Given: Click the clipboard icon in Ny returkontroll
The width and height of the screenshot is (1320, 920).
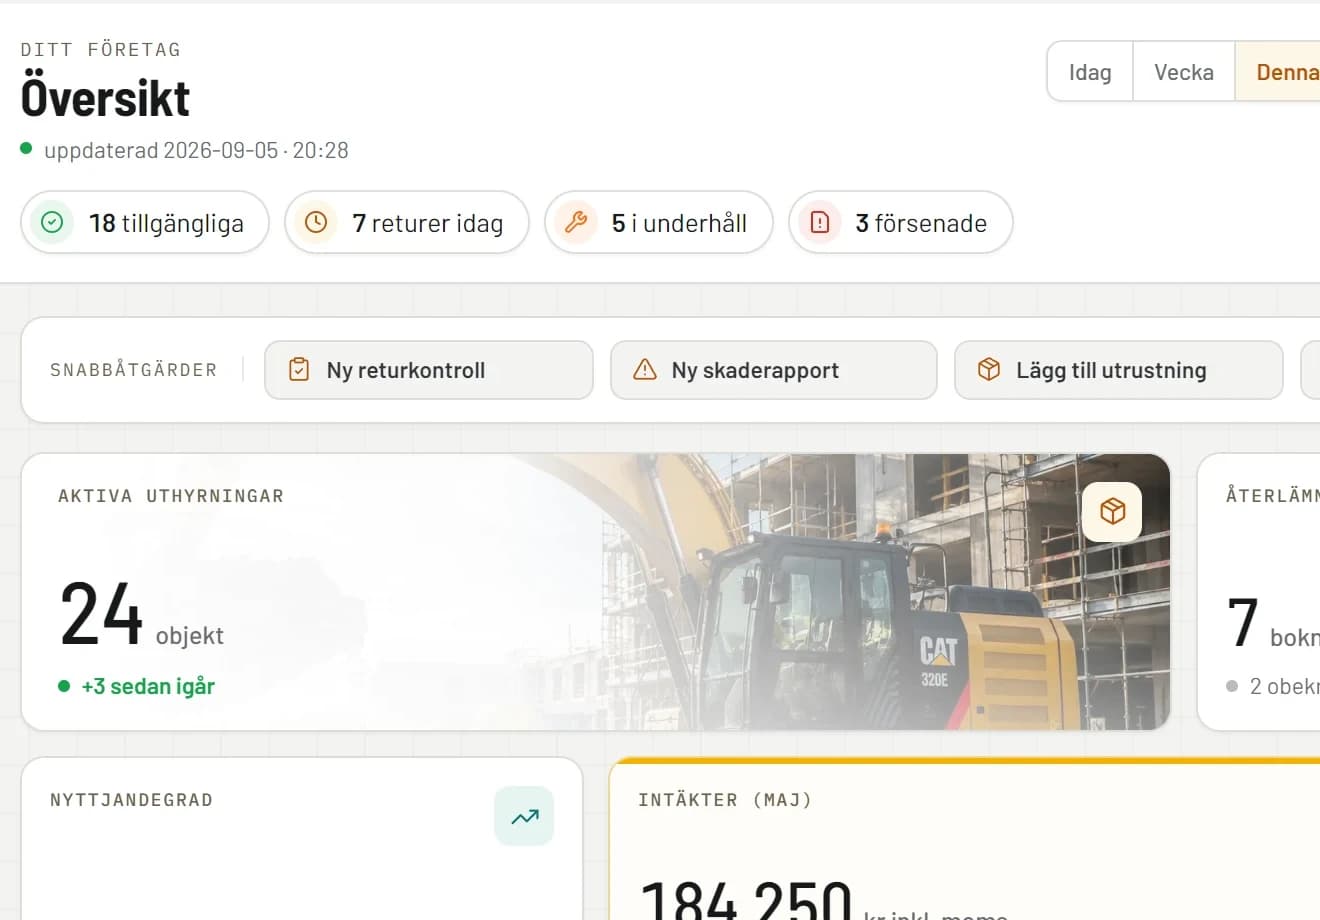Looking at the screenshot, I should [x=299, y=369].
